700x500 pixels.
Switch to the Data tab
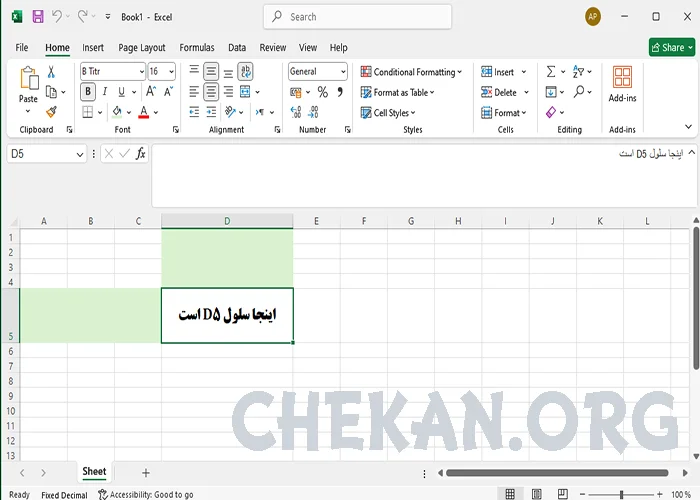[237, 47]
